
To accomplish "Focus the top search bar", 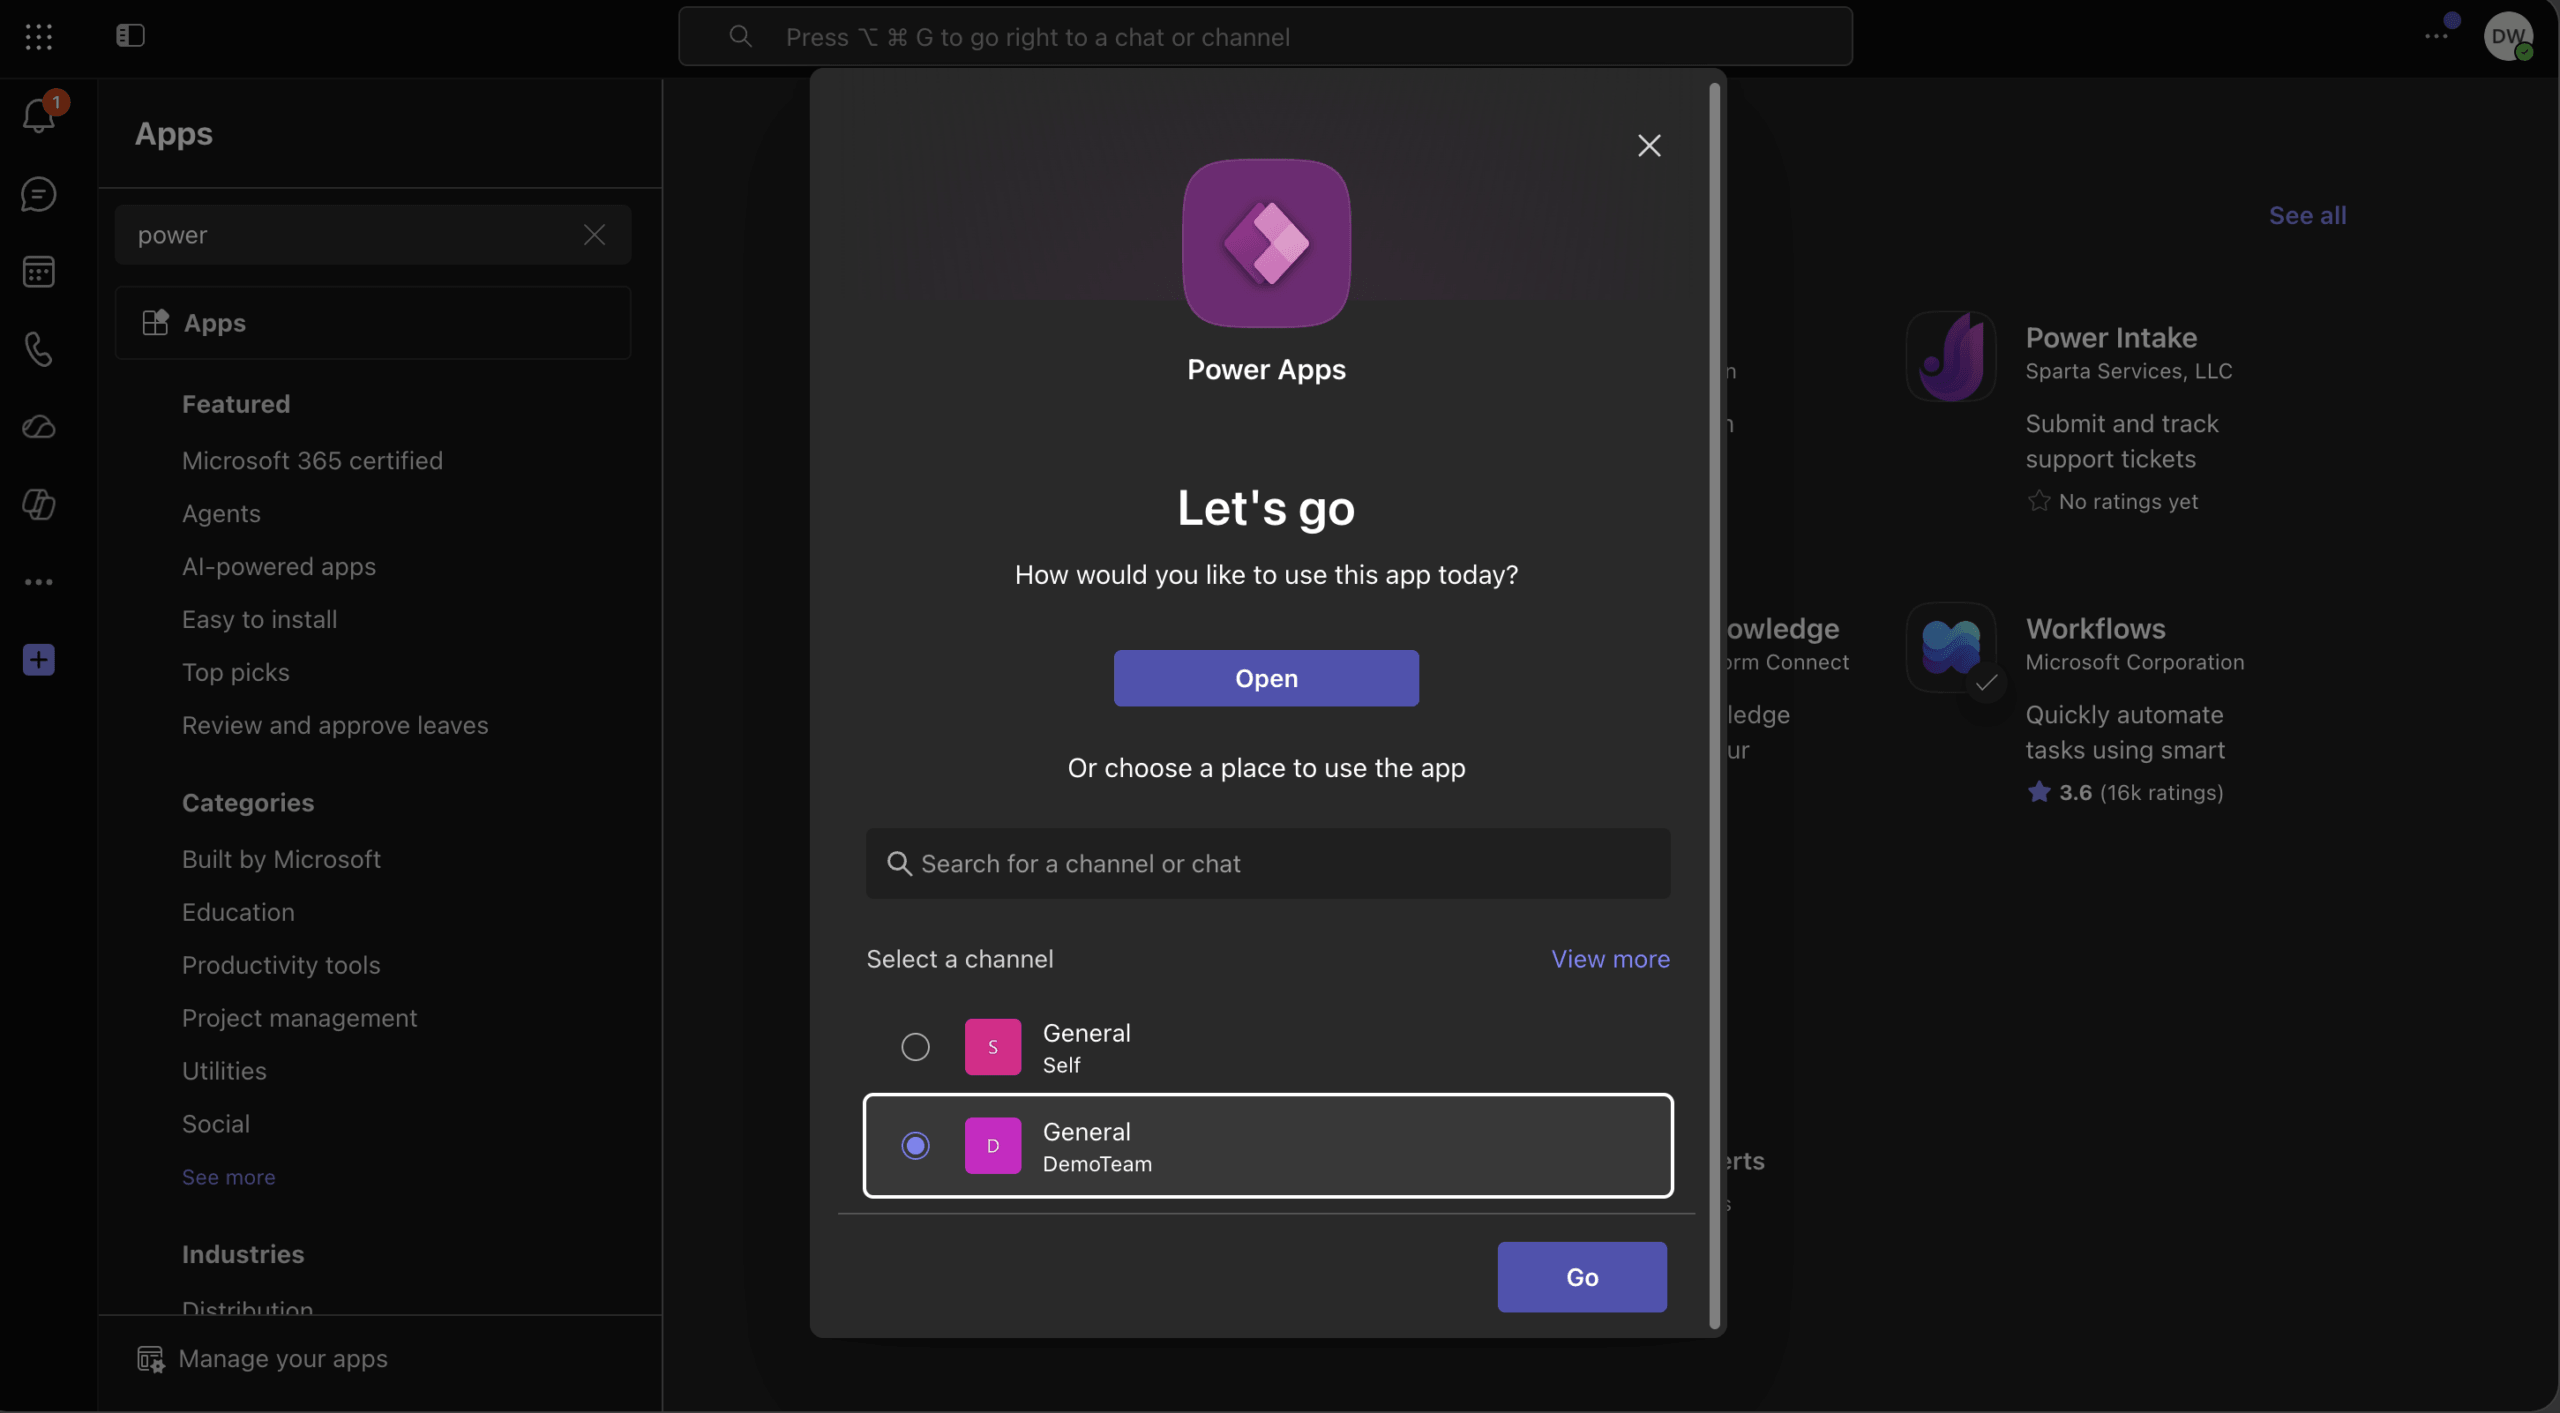I will coord(1265,37).
